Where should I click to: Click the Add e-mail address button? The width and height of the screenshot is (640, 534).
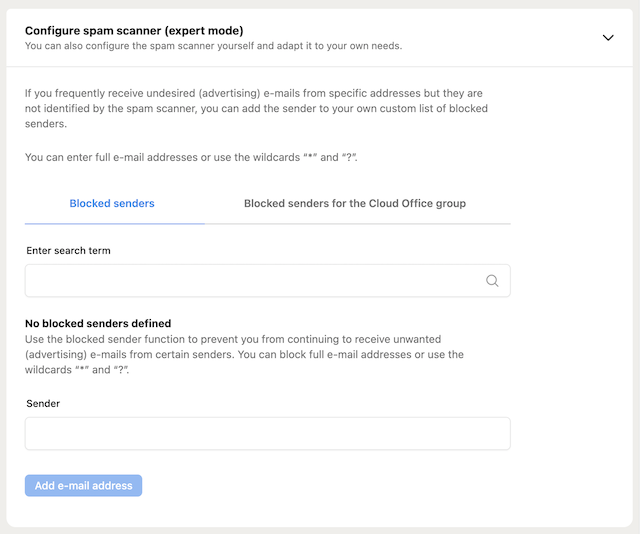click(x=83, y=485)
